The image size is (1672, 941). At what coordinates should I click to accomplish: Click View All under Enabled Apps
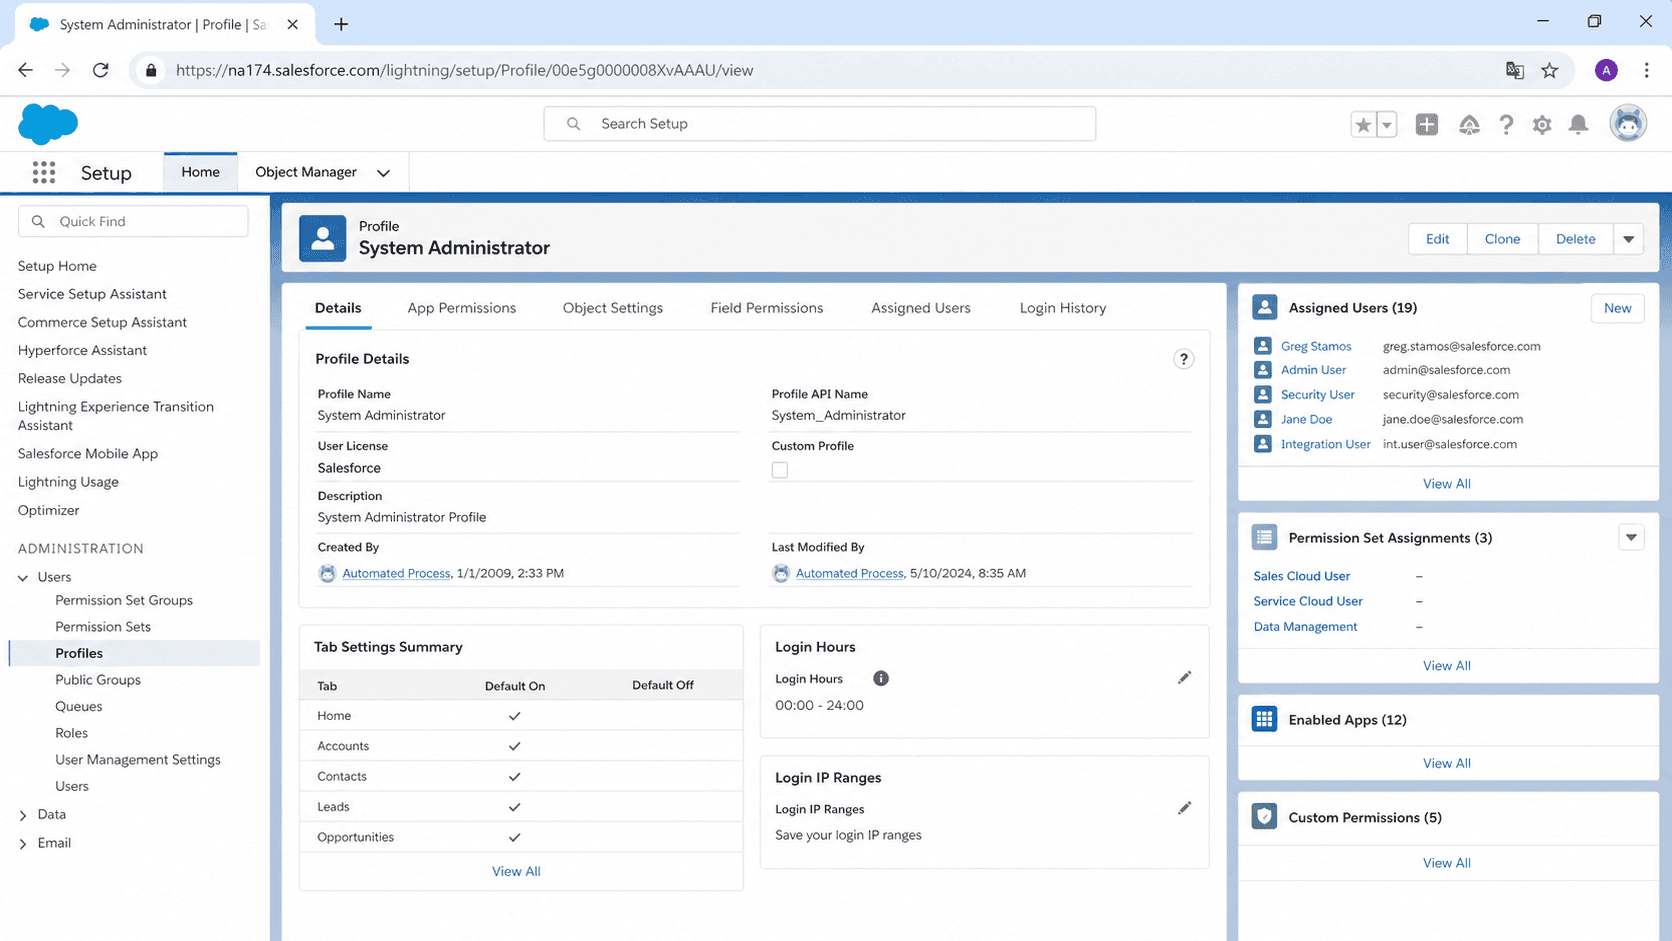pos(1446,763)
